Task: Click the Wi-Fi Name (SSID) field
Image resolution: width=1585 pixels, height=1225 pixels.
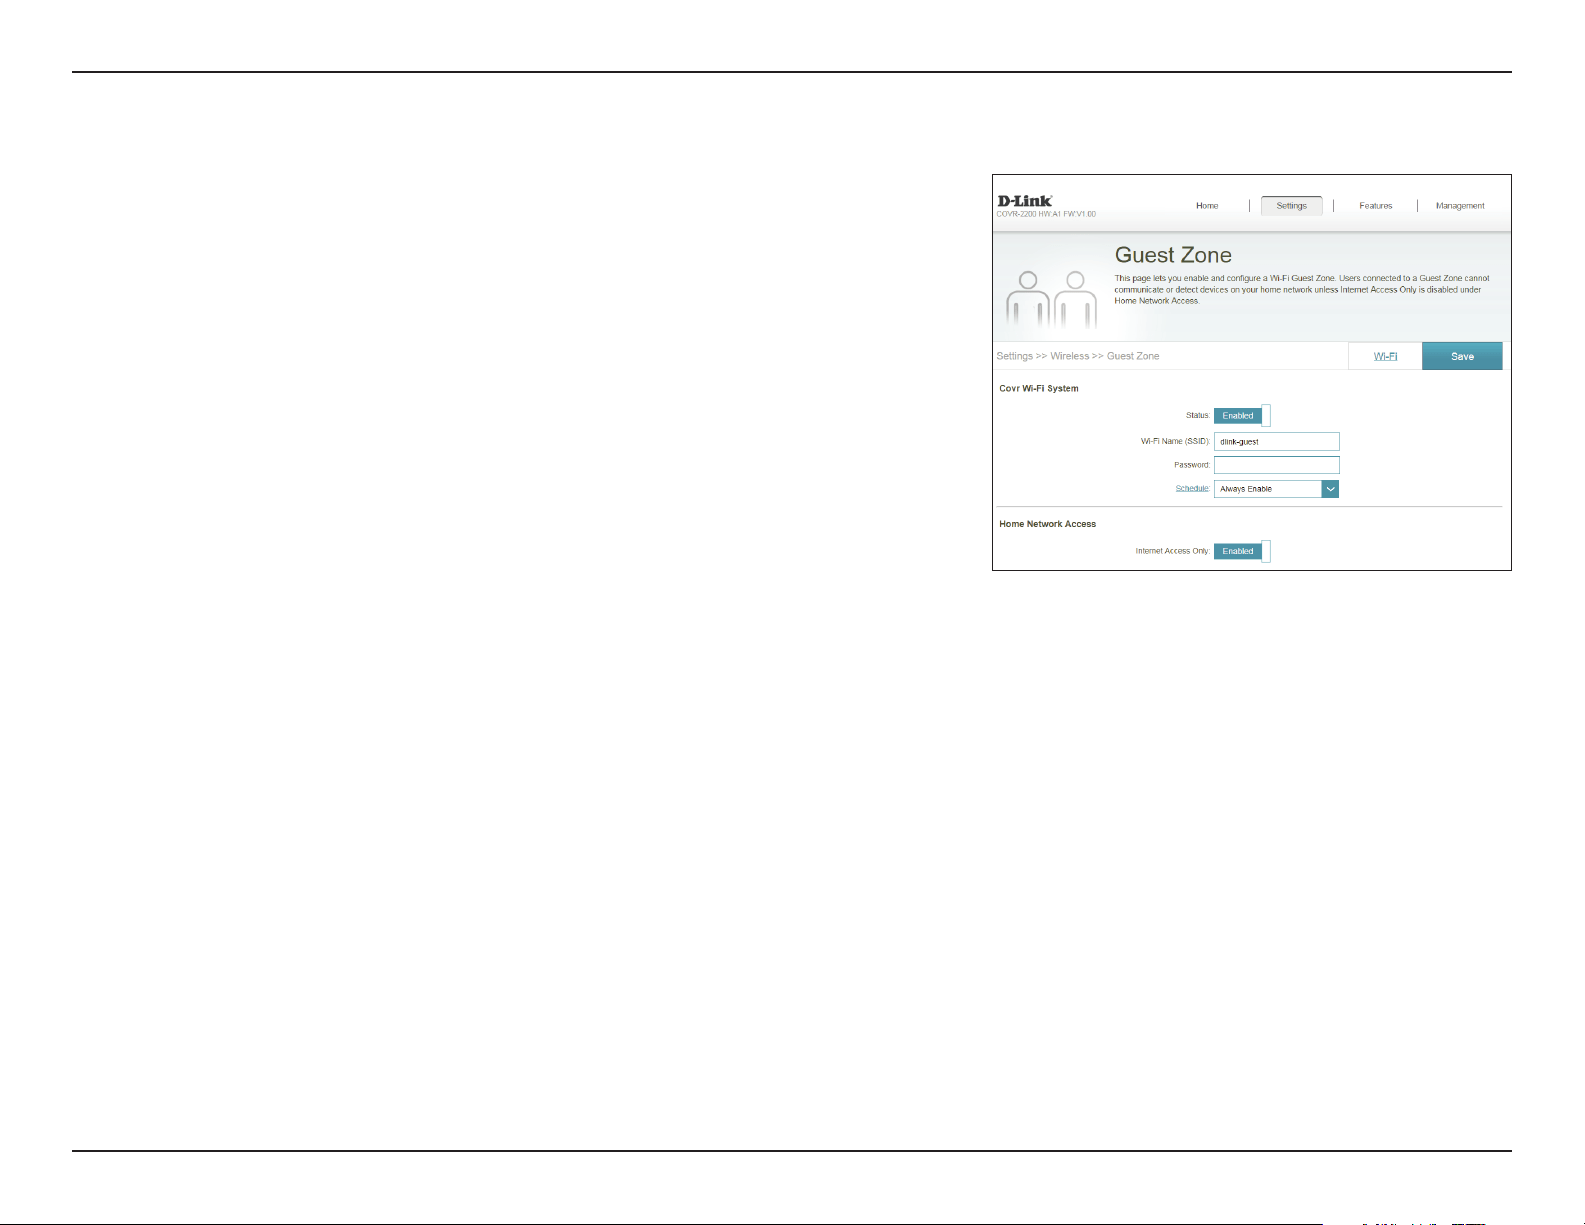Action: pyautogui.click(x=1276, y=442)
